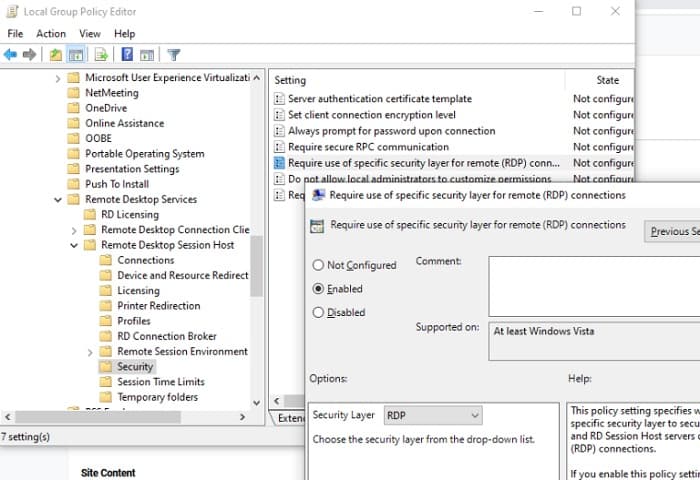Image resolution: width=700 pixels, height=480 pixels.
Task: Click the Local Group Policy Editor title icon
Action: click(x=12, y=12)
